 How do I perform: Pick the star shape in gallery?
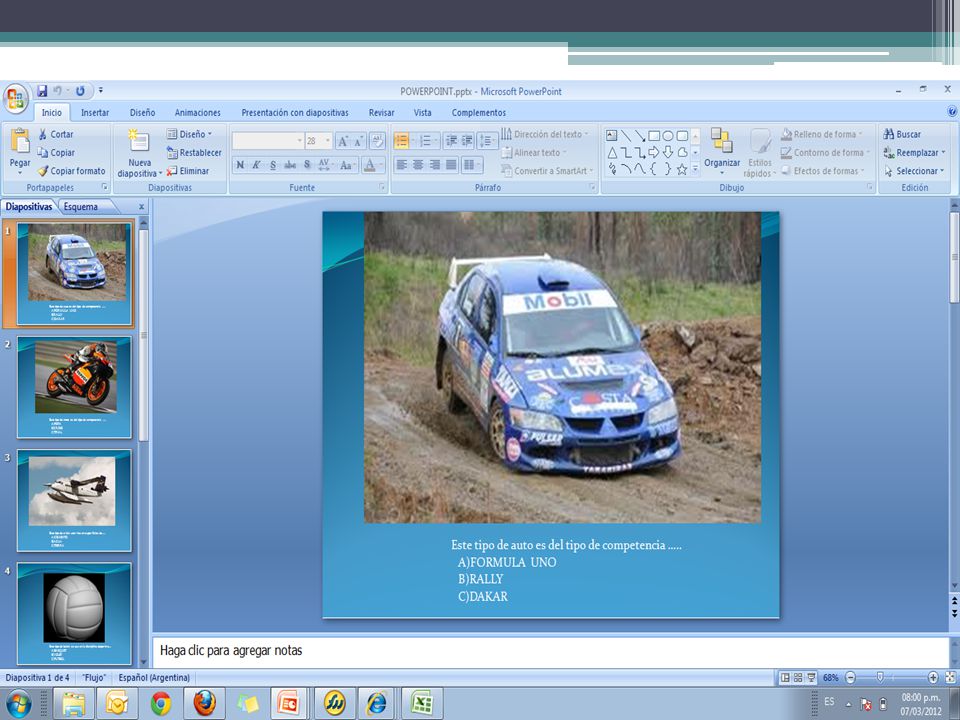(x=682, y=170)
